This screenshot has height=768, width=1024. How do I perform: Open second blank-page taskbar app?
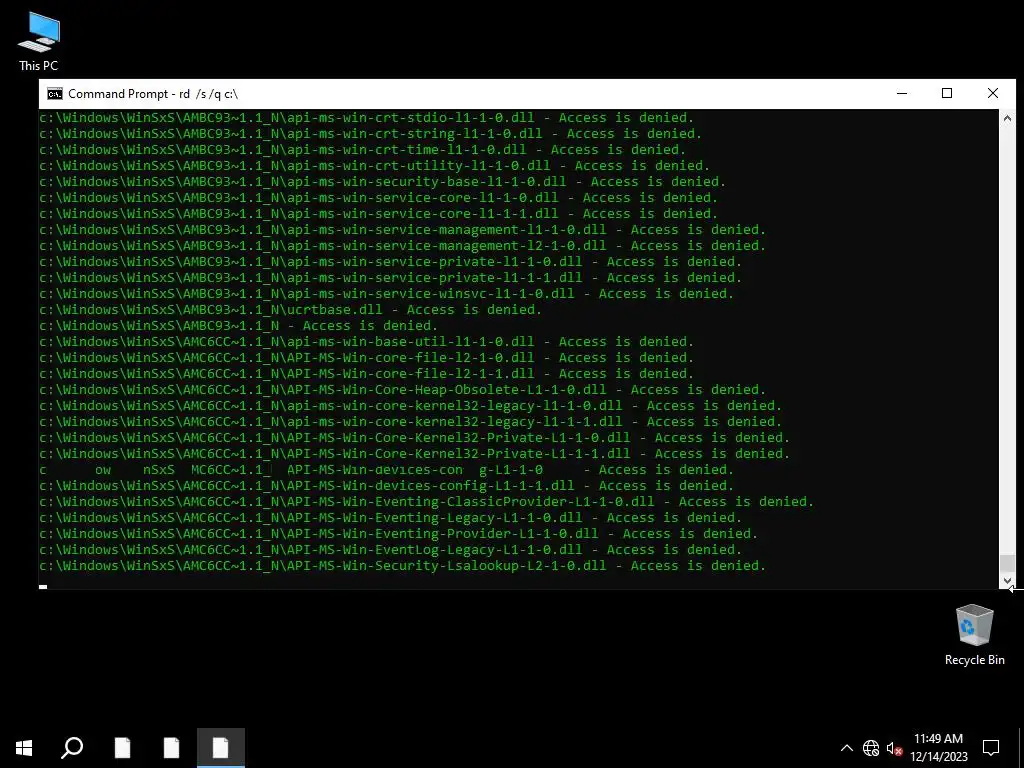click(x=171, y=748)
